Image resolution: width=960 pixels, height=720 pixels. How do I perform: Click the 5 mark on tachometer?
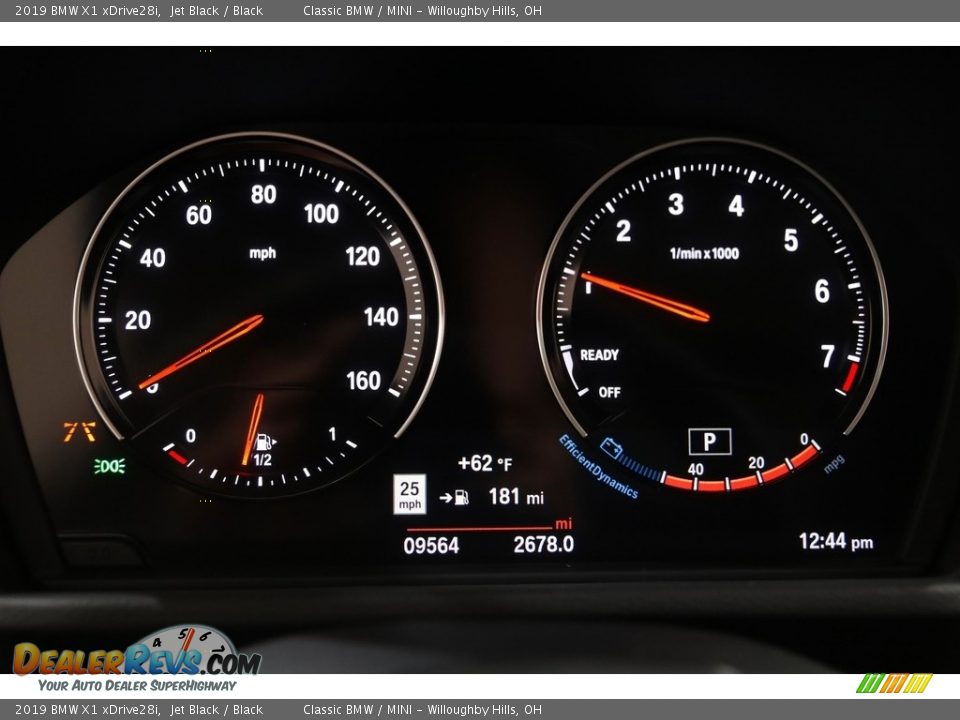click(791, 240)
